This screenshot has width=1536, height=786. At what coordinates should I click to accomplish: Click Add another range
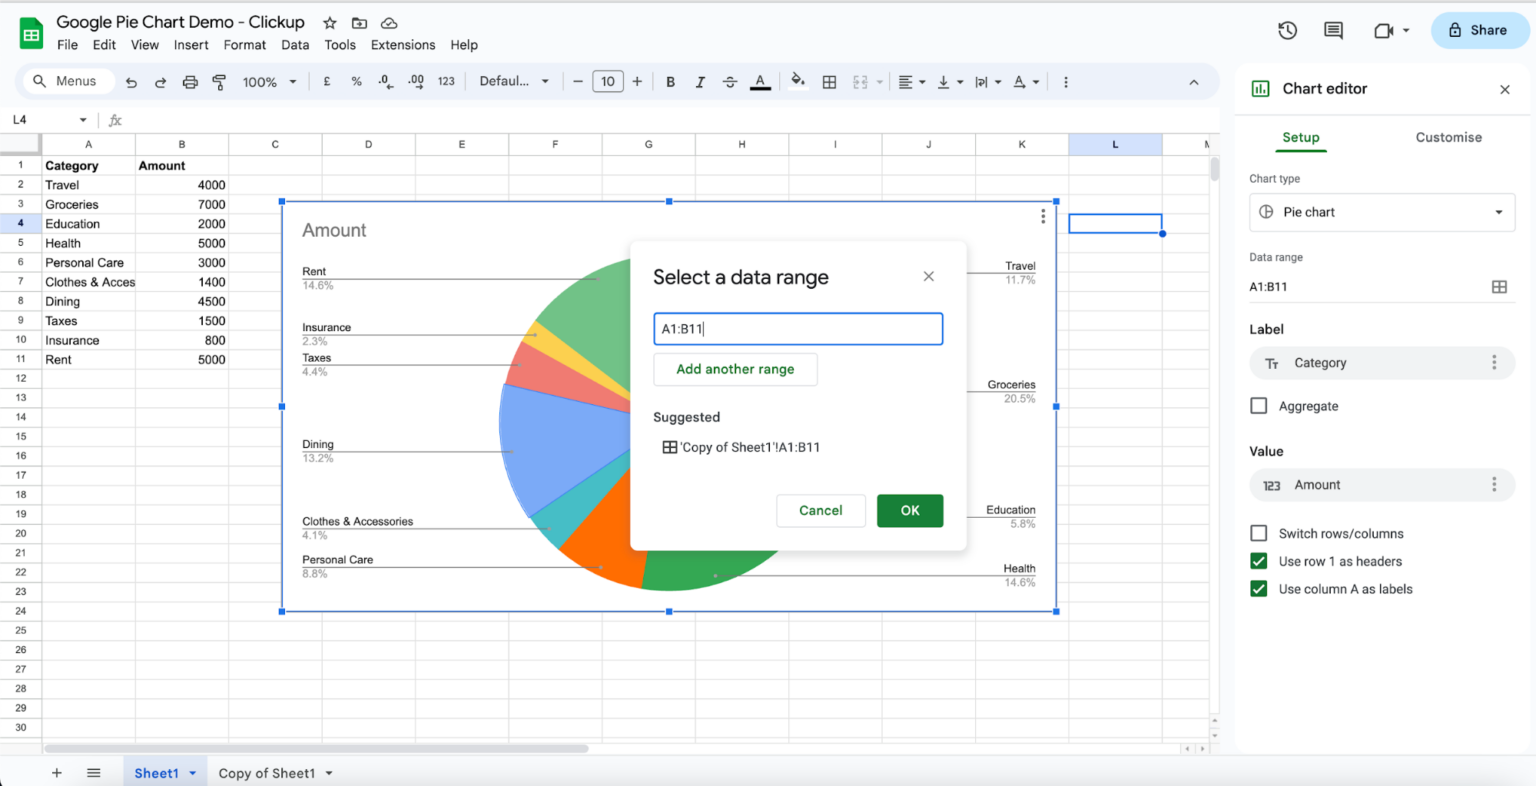[735, 369]
